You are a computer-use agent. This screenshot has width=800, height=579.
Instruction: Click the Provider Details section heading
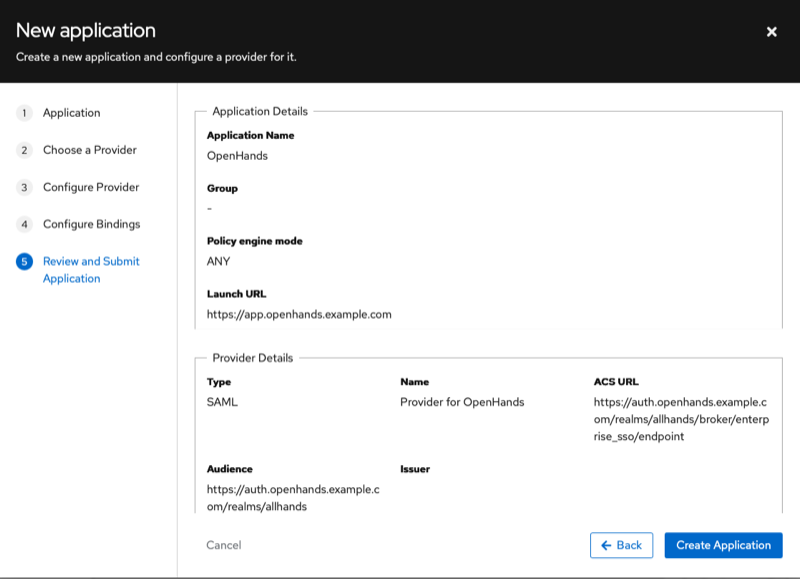pos(253,358)
